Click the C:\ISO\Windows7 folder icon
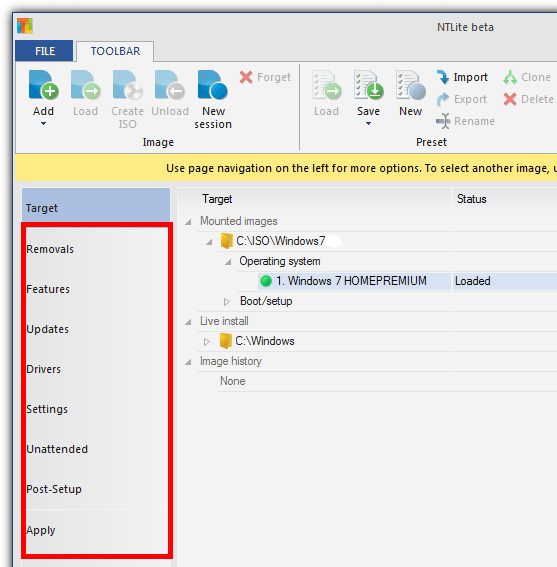Screen dimensions: 557x567 pyautogui.click(x=227, y=241)
